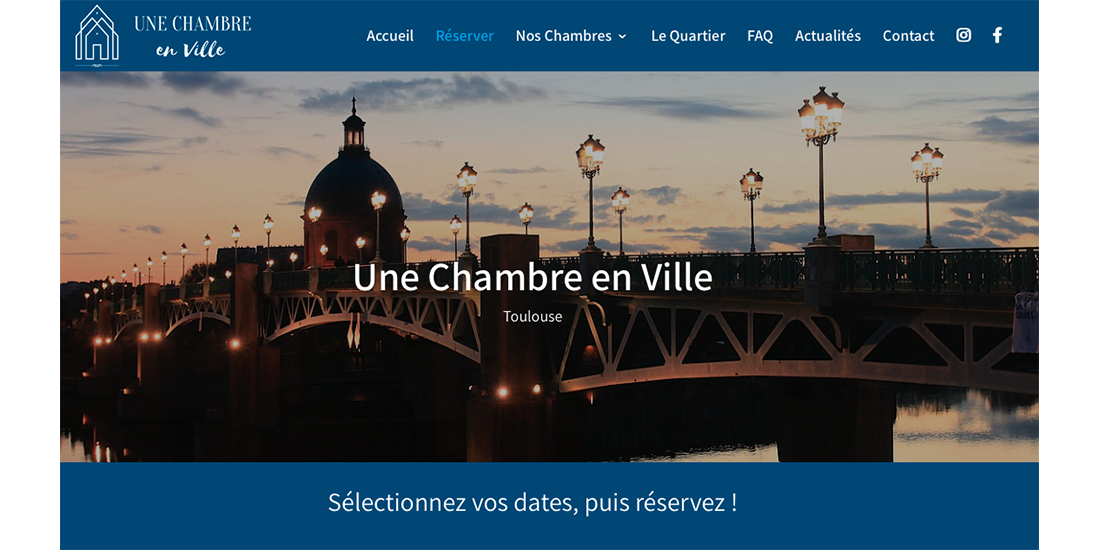Expand the Nos Chambres chevron arrow

coord(622,36)
